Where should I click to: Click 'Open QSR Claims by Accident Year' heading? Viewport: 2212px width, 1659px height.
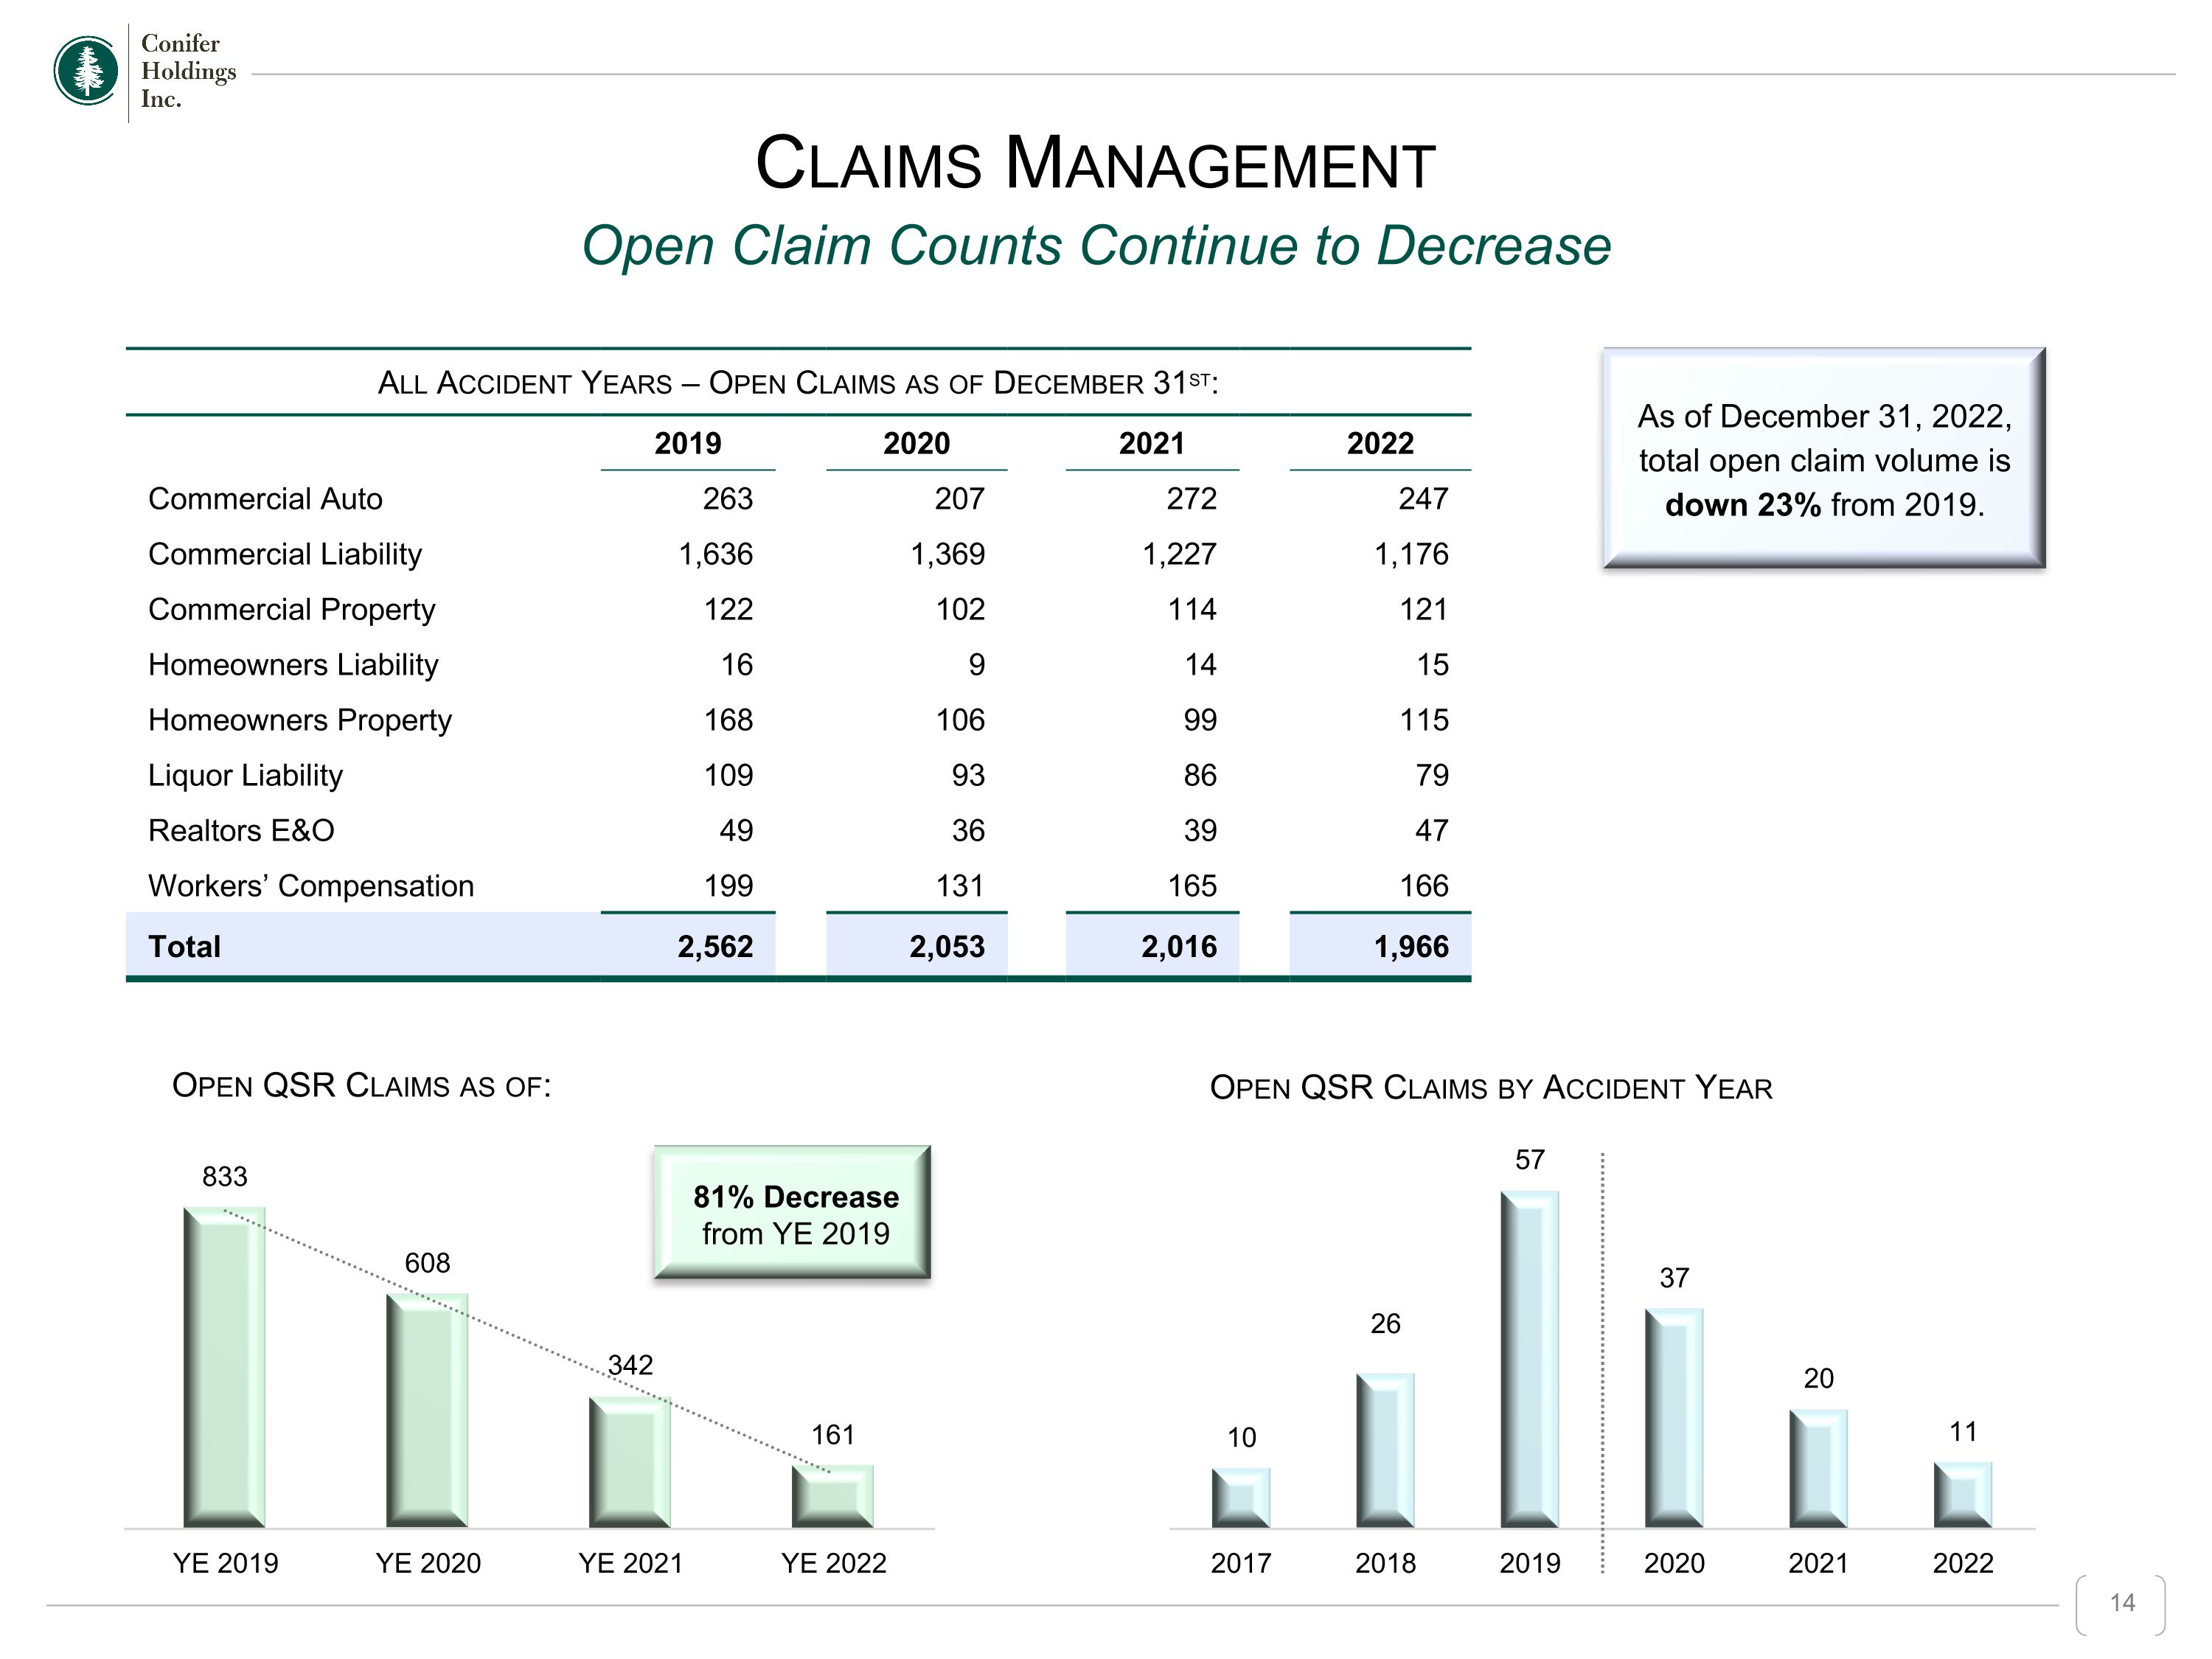pos(1491,1088)
